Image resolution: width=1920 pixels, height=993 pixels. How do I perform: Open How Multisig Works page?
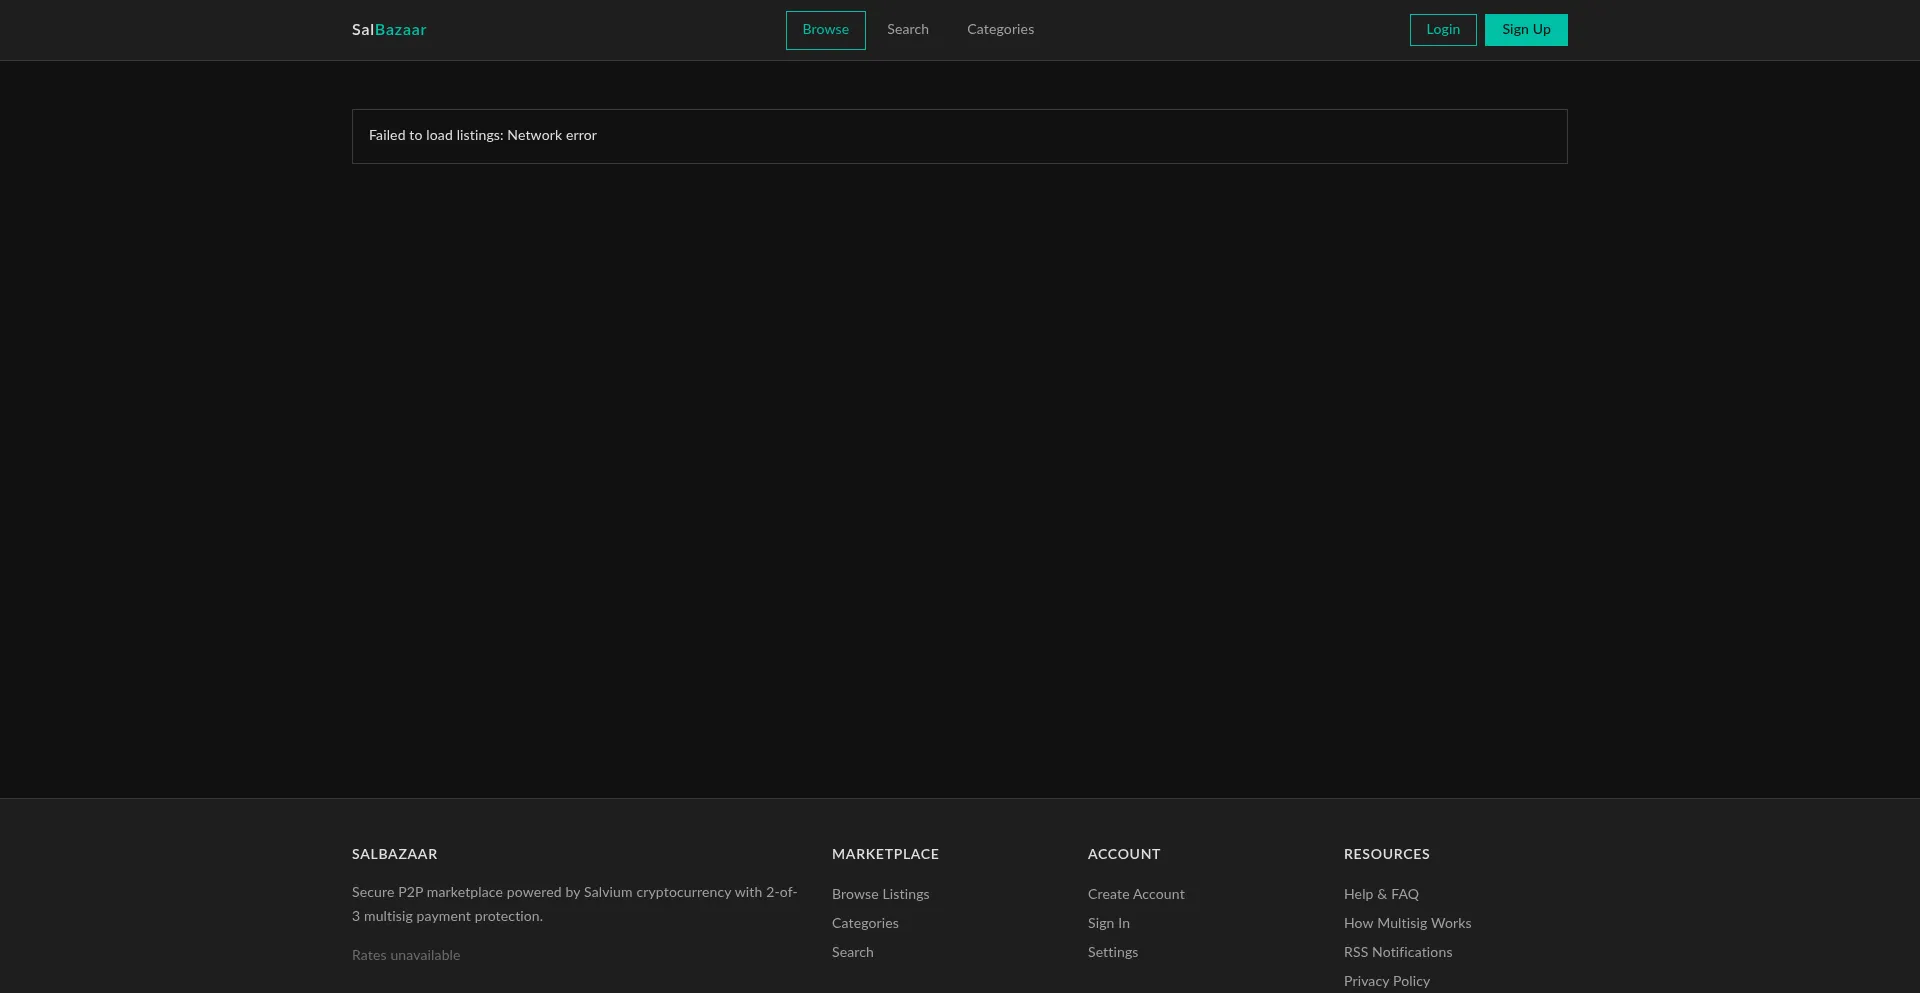[1407, 924]
